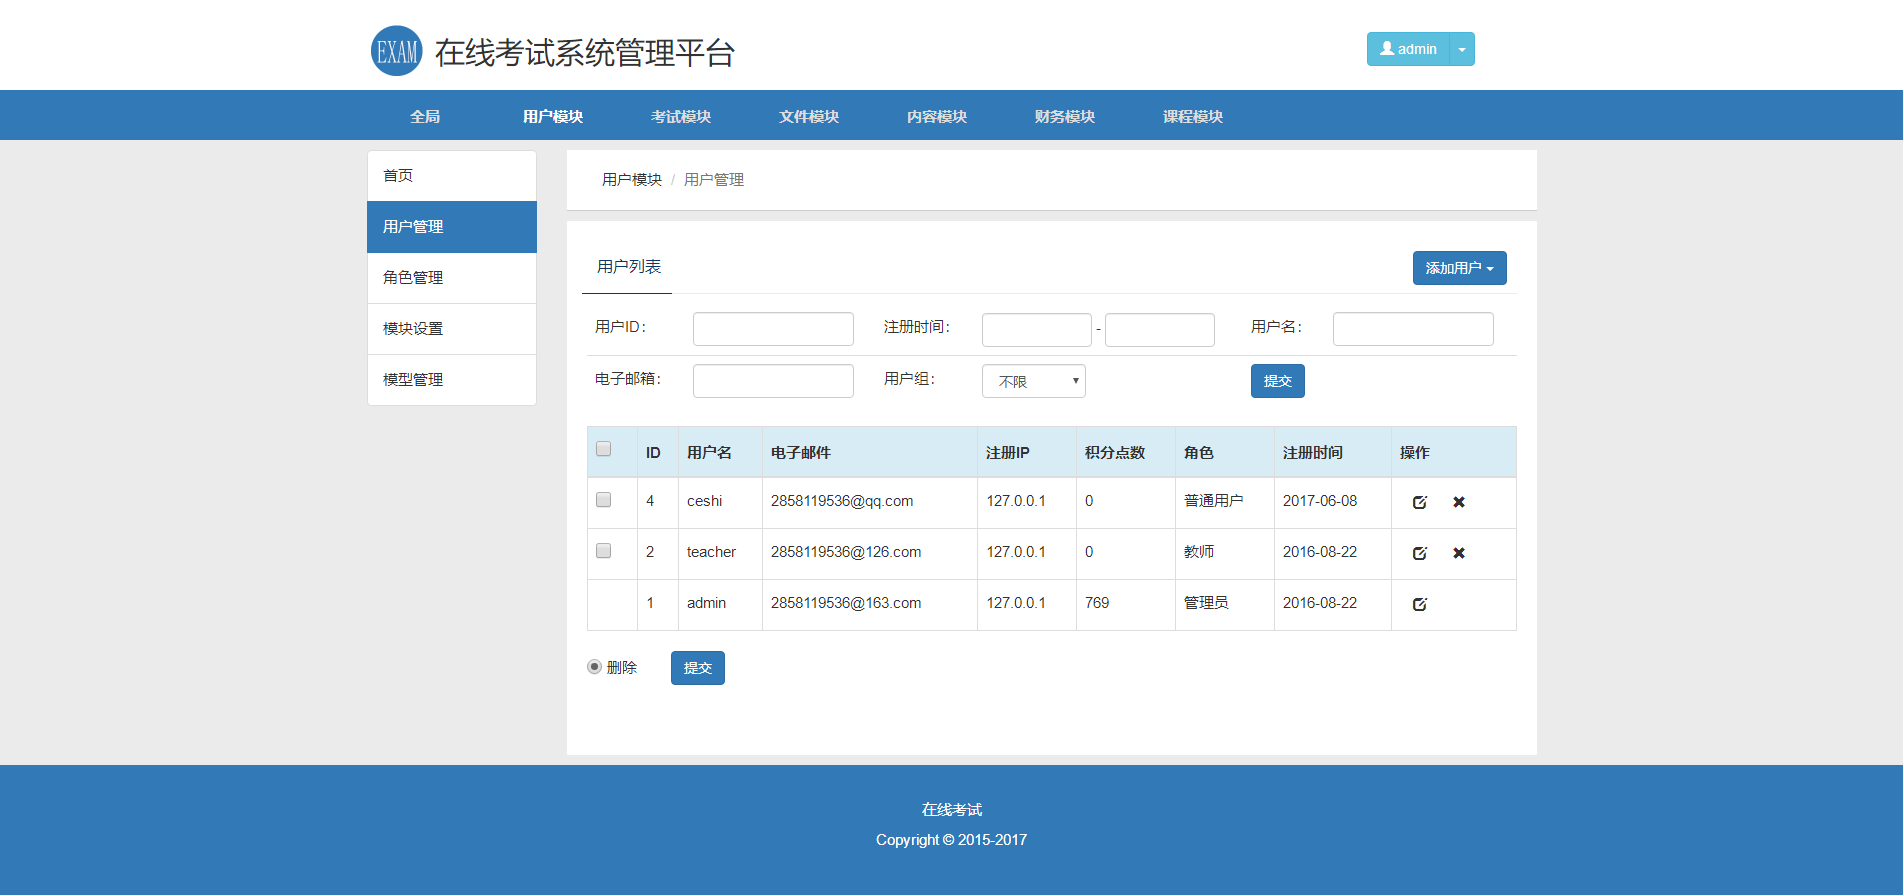
Task: Open the caret dropdown next to admin
Action: [1462, 49]
